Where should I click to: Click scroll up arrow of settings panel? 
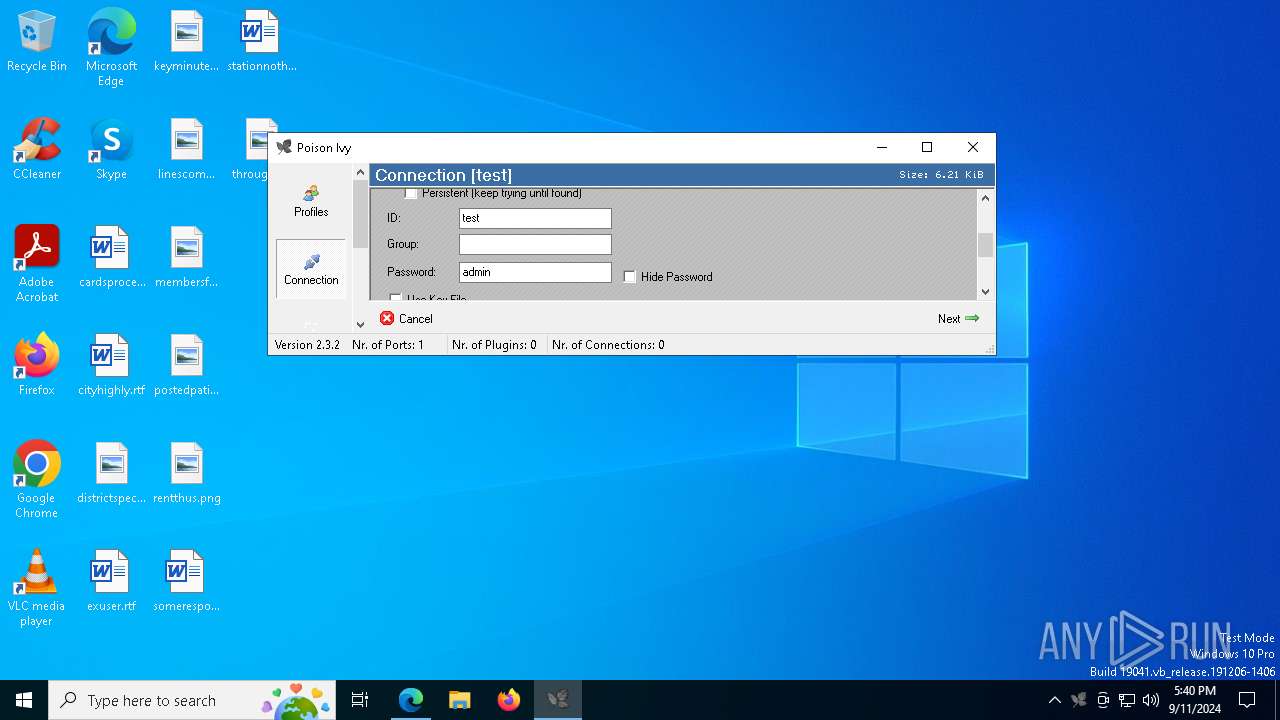[x=985, y=198]
